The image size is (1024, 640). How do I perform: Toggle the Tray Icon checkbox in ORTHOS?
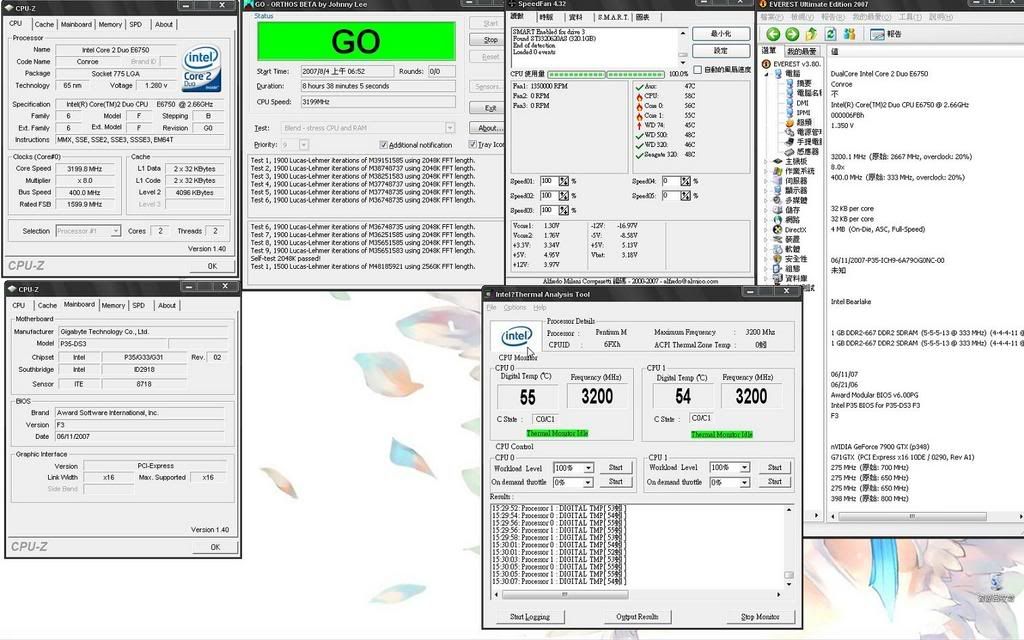(472, 145)
